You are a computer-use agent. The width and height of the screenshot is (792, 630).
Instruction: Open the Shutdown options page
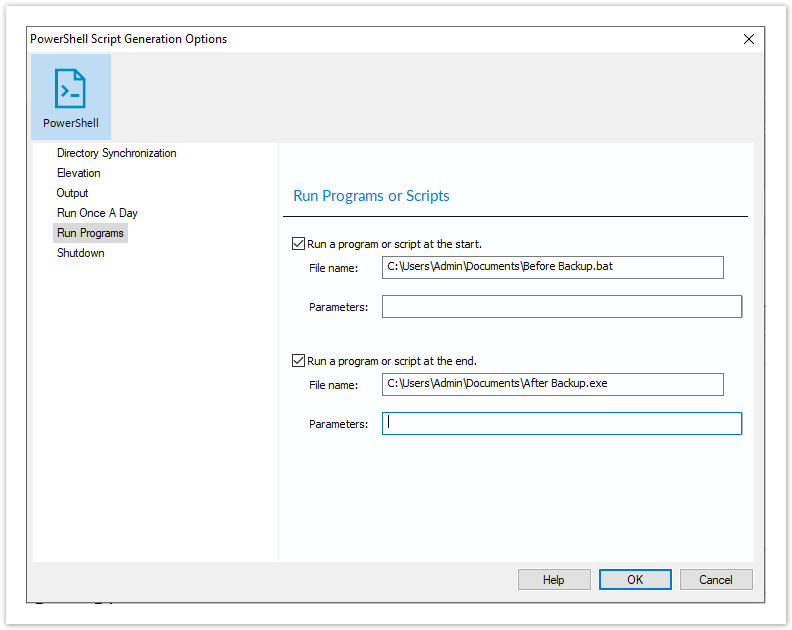point(81,253)
